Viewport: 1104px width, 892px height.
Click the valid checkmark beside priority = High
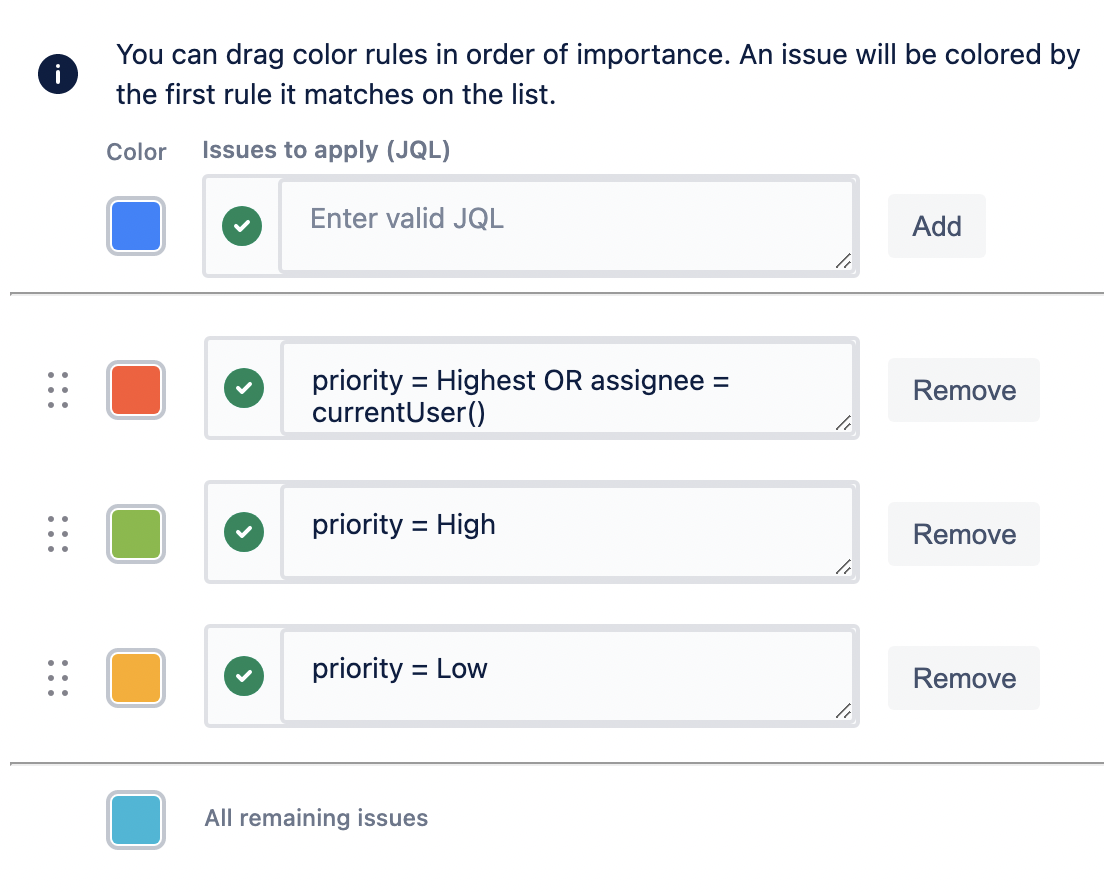[x=244, y=533]
